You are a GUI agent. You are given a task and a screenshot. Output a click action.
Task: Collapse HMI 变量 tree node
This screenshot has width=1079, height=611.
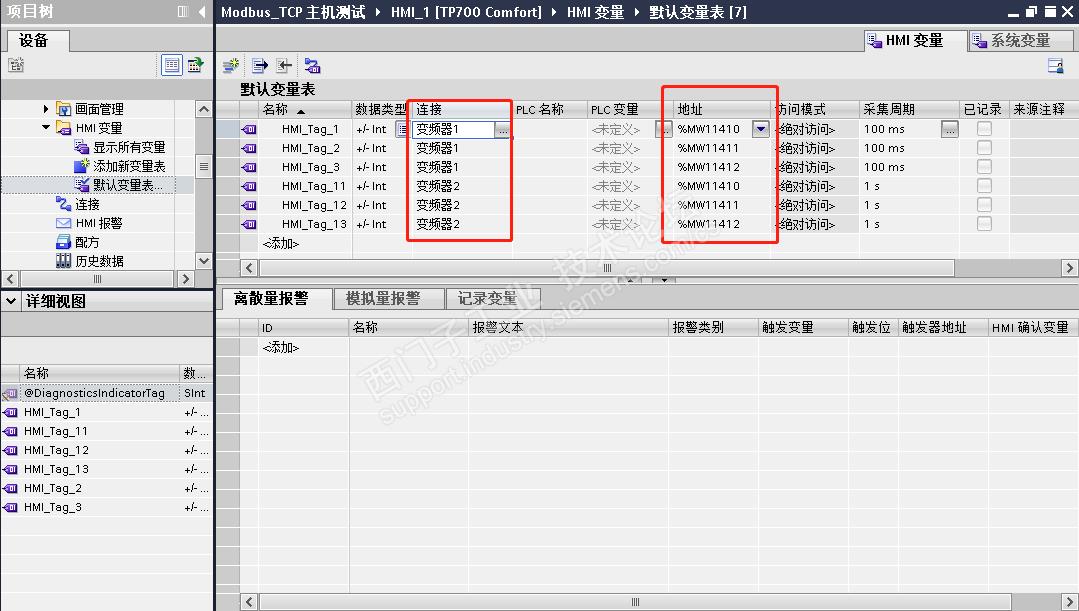coord(45,127)
